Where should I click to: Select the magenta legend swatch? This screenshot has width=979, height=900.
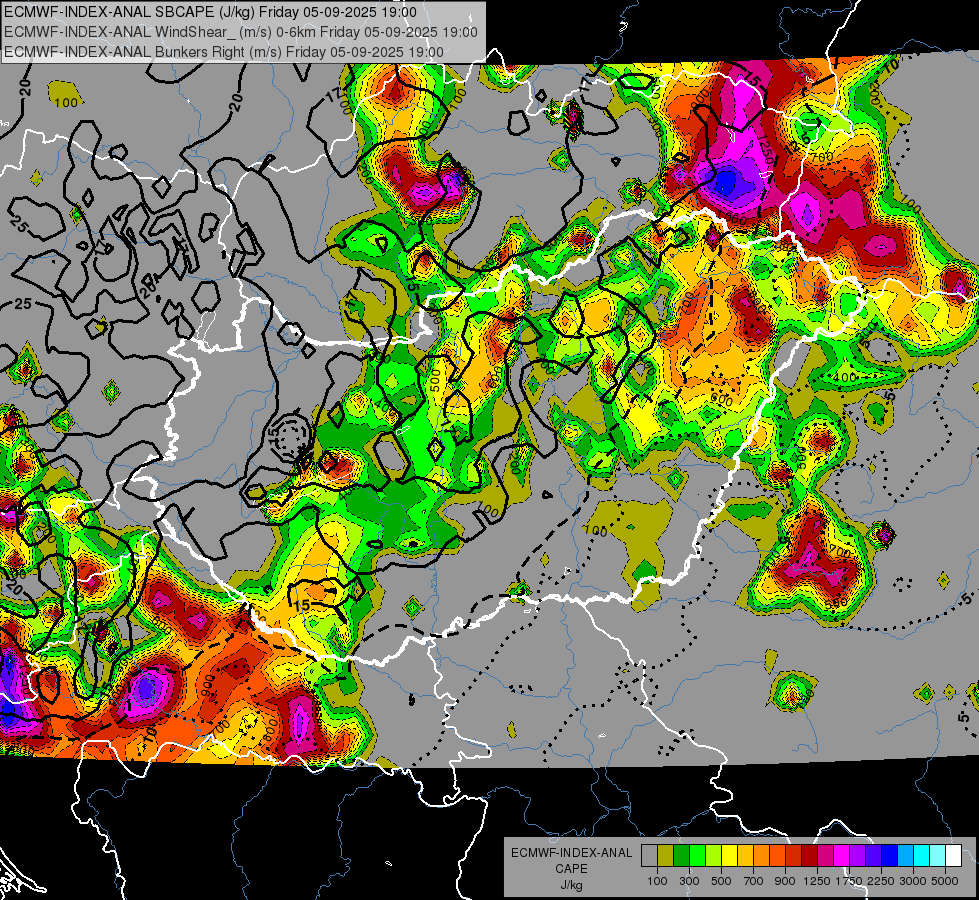click(x=842, y=856)
